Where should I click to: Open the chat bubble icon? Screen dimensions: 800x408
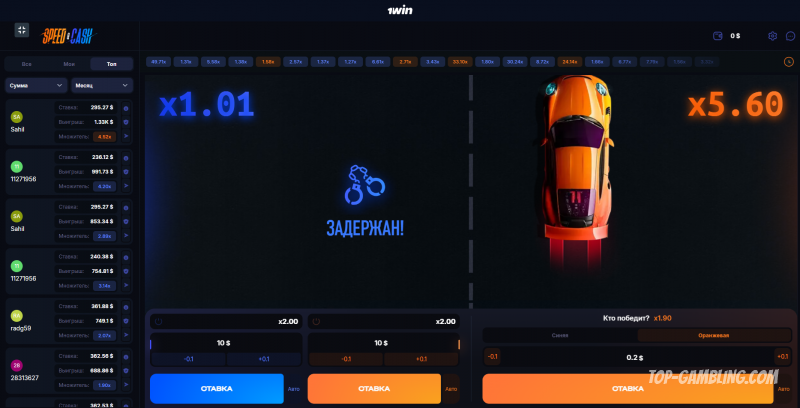click(x=790, y=36)
